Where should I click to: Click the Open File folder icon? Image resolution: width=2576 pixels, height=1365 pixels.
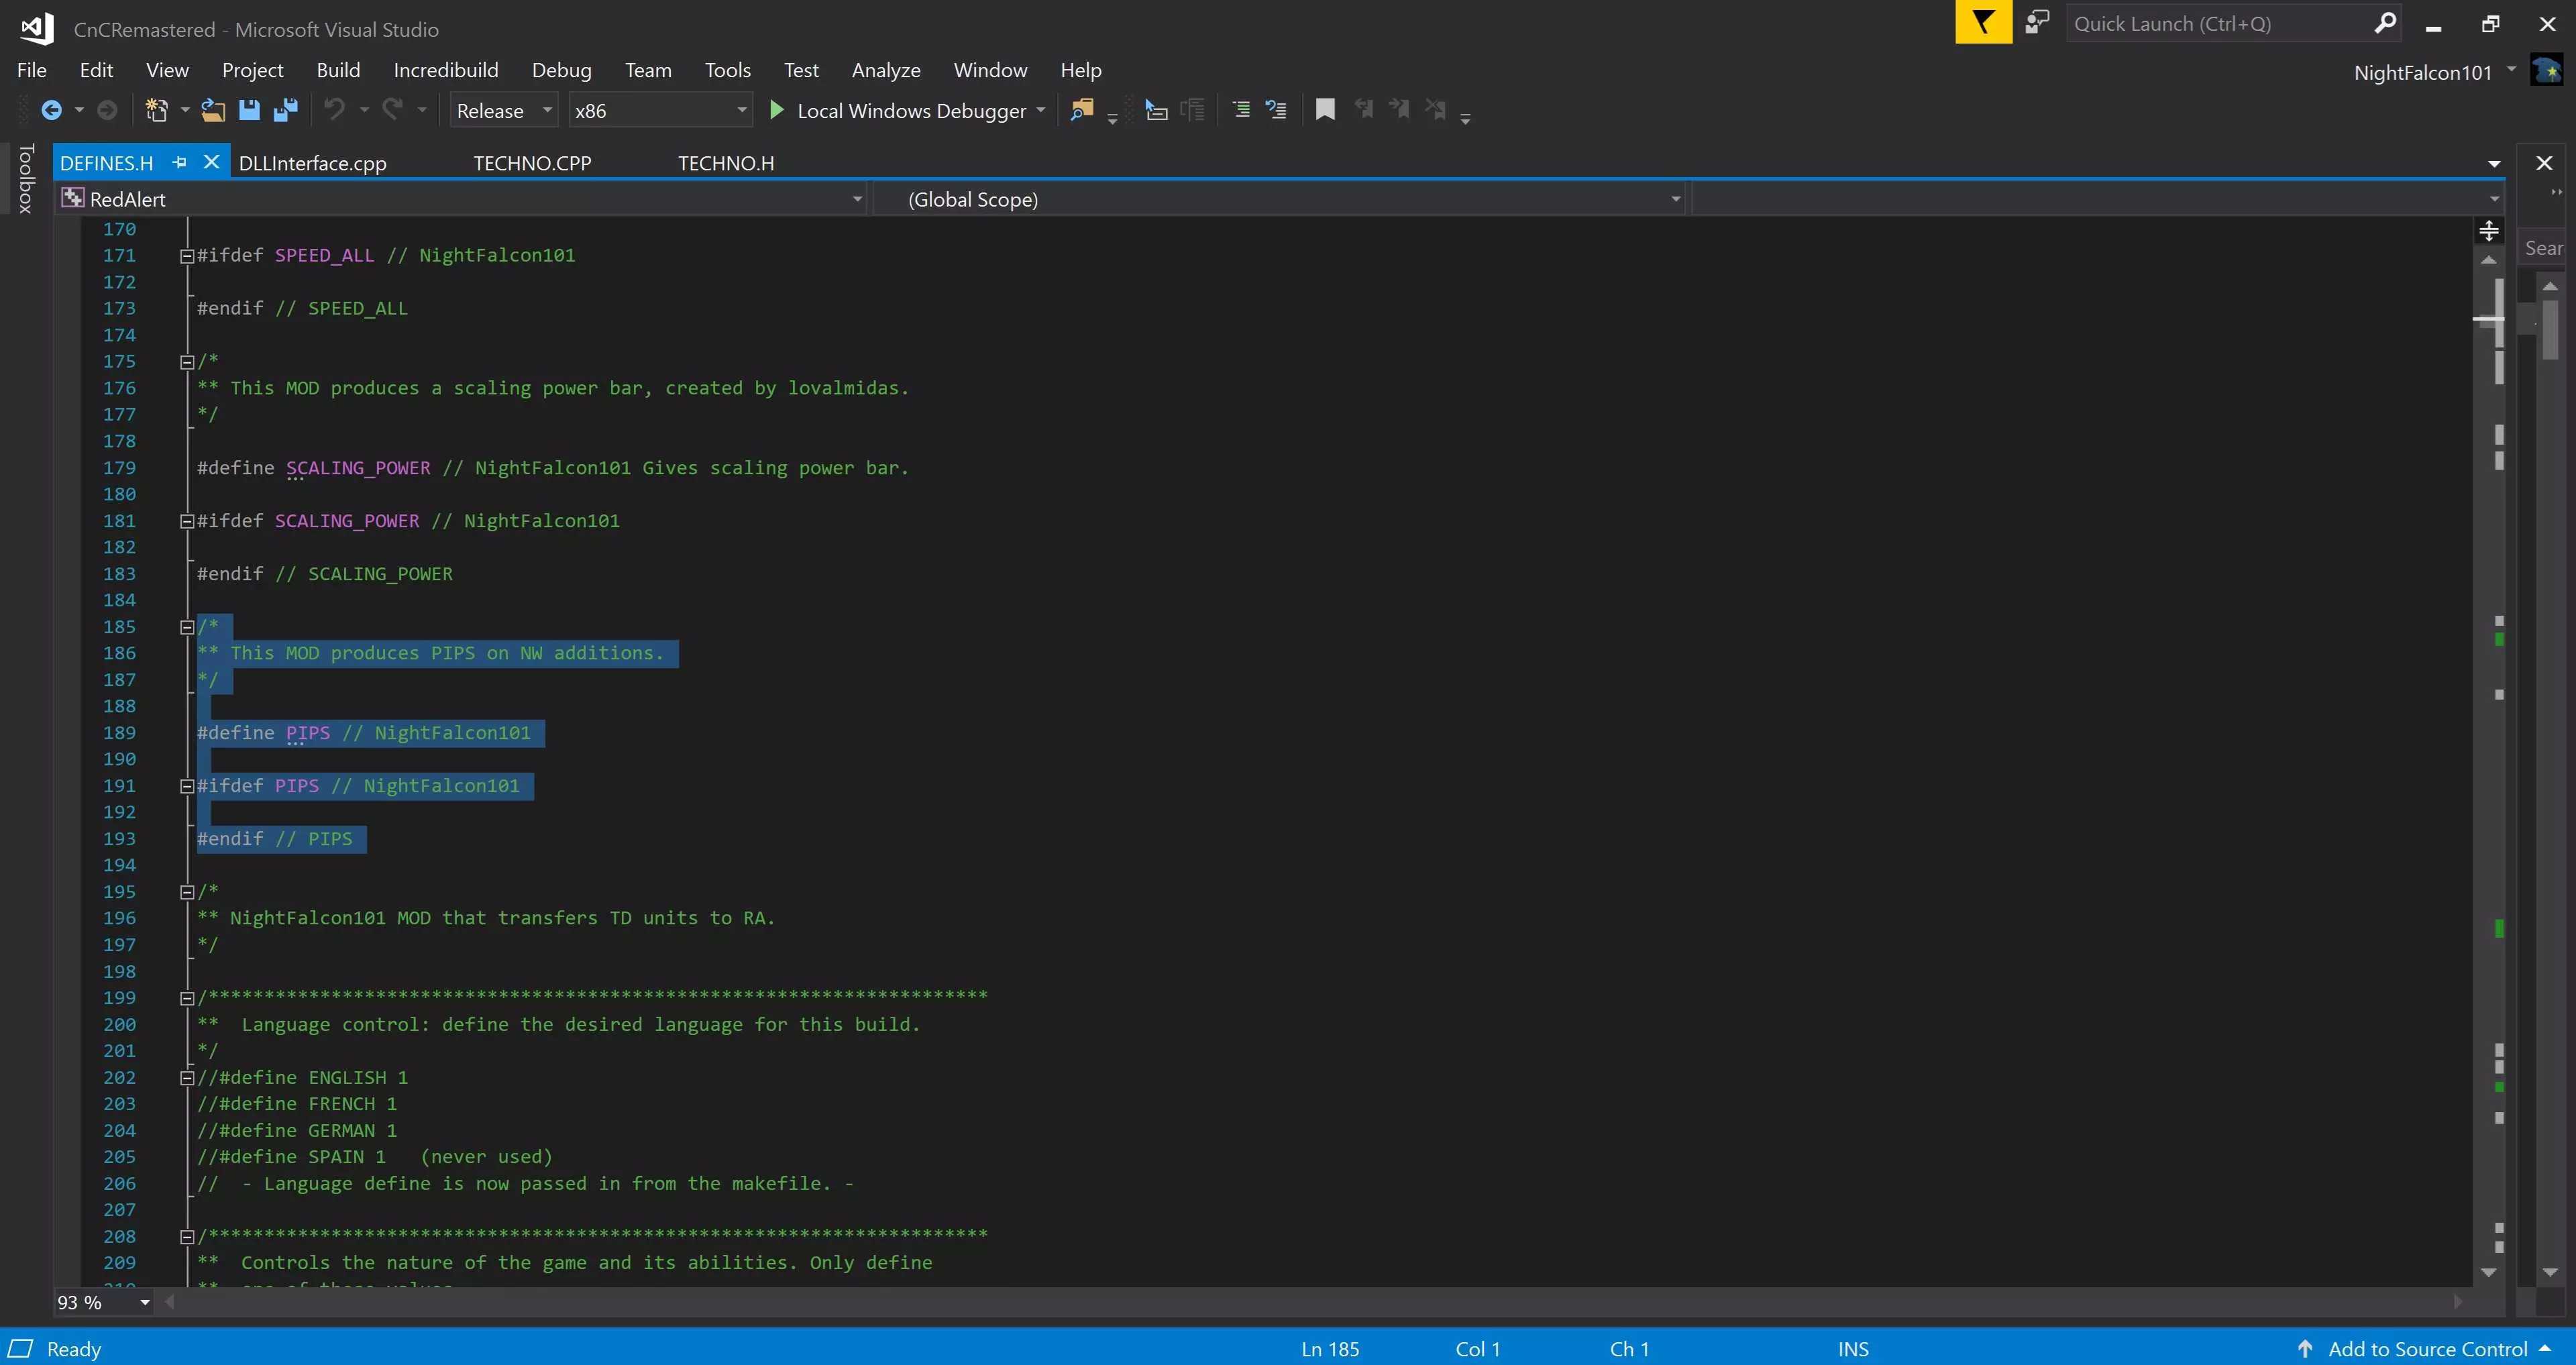click(212, 110)
